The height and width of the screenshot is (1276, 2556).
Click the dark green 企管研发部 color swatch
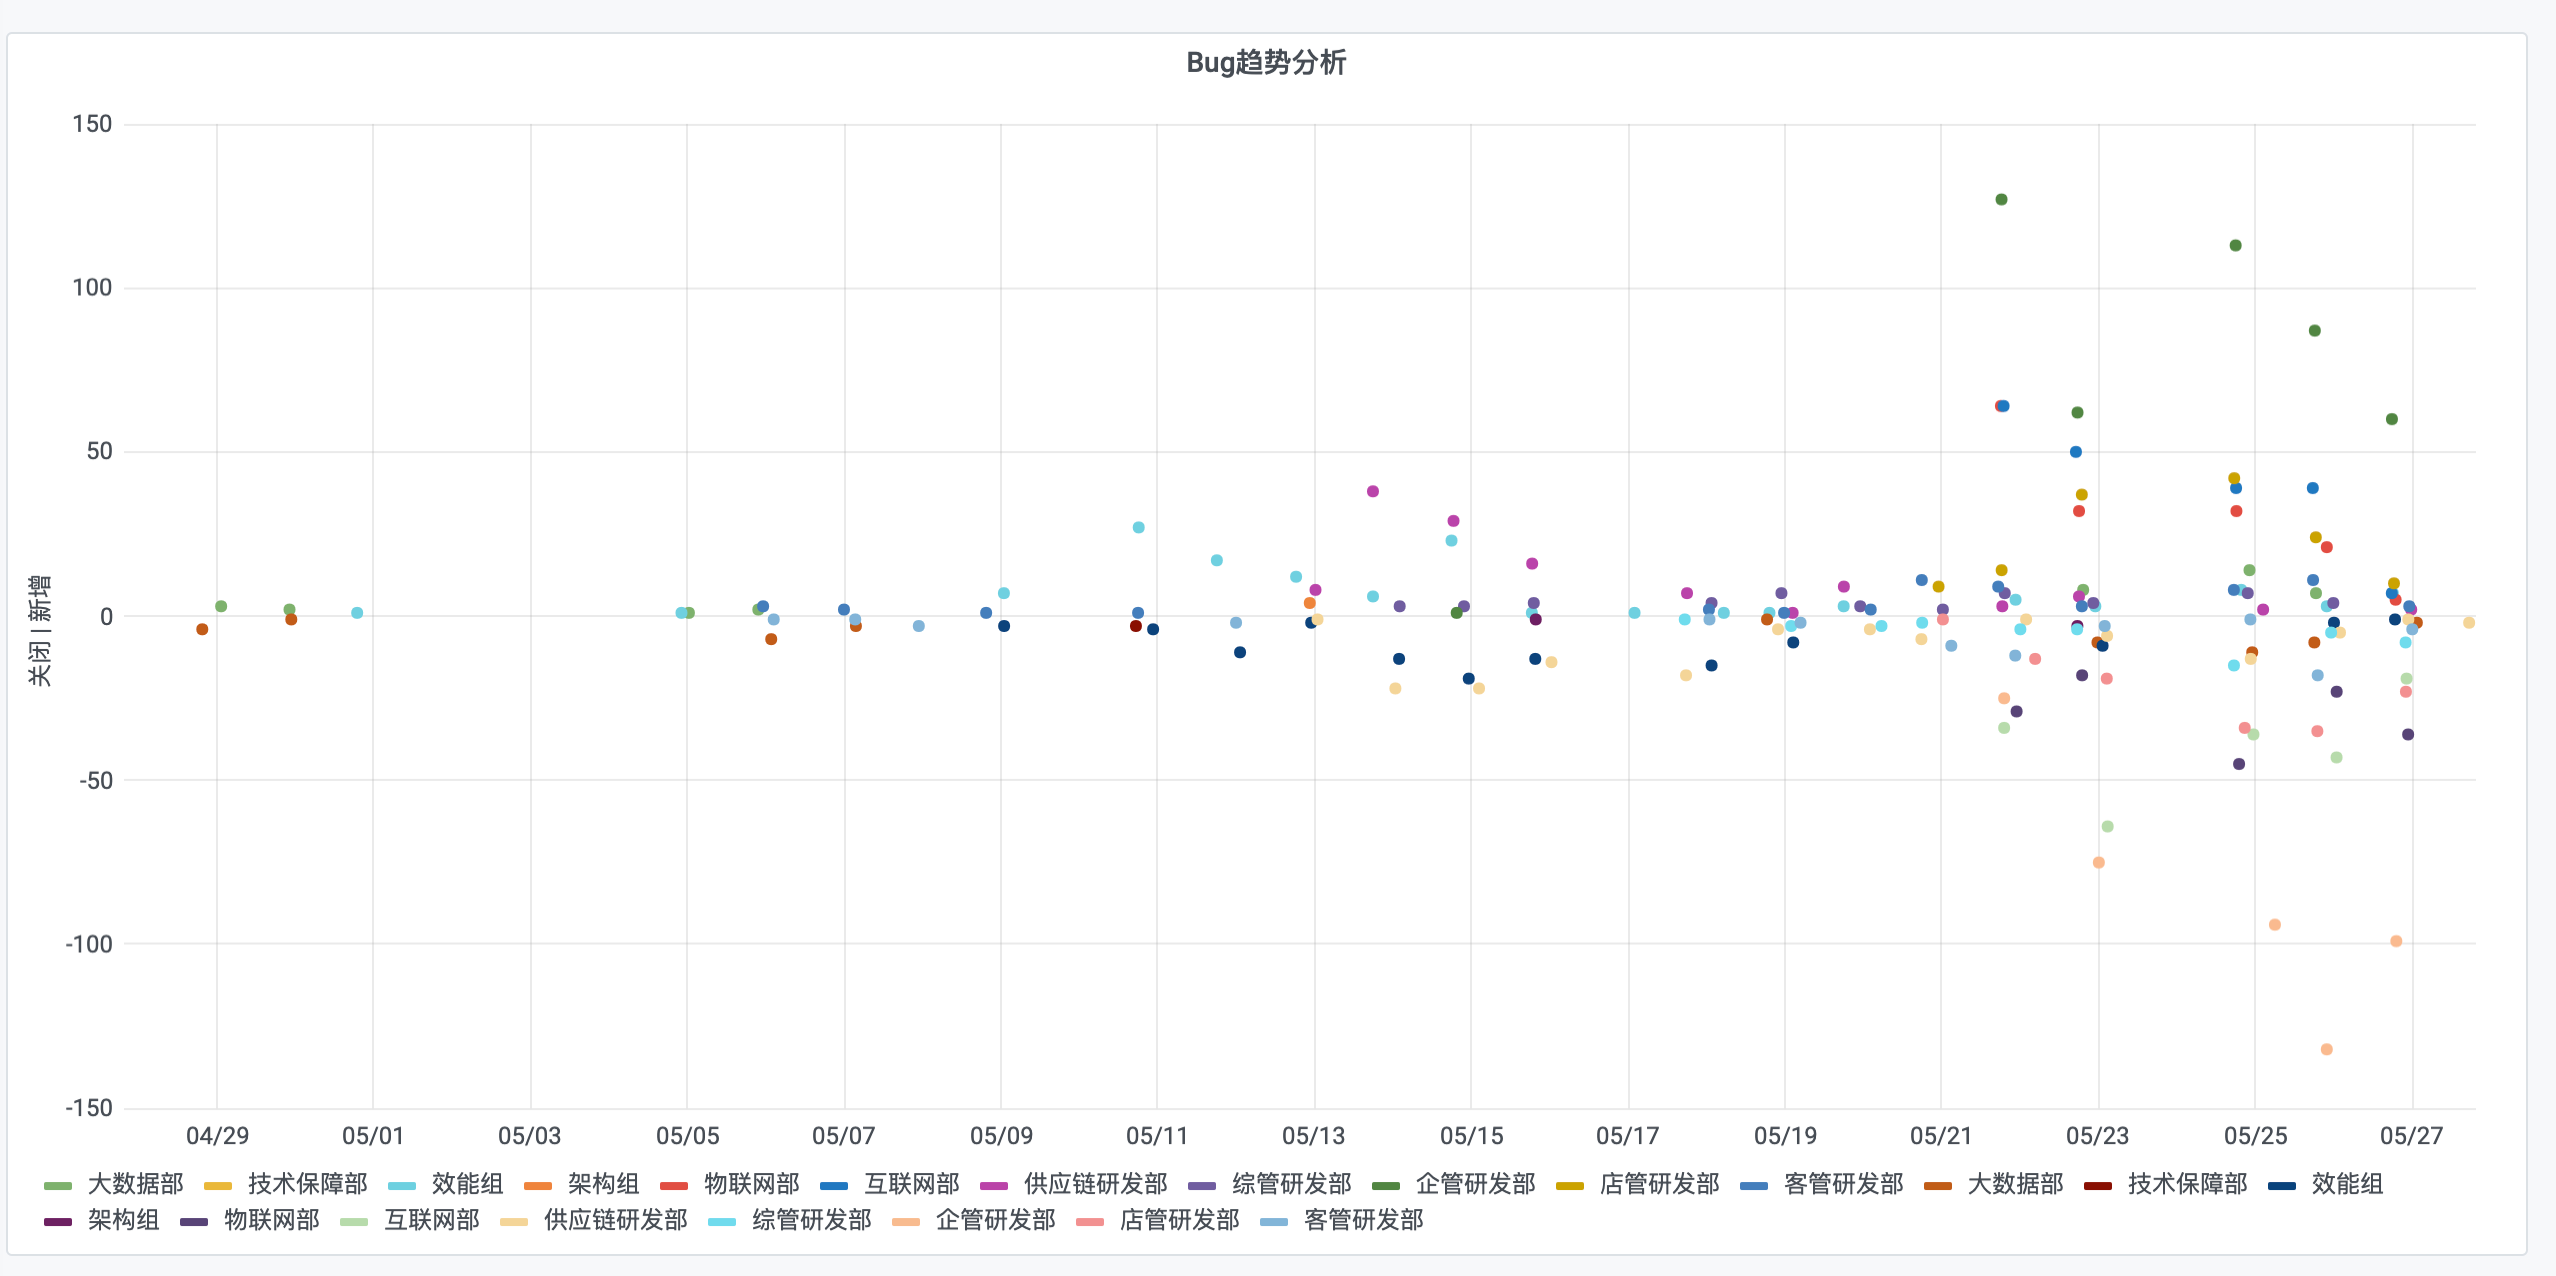coord(1385,1186)
